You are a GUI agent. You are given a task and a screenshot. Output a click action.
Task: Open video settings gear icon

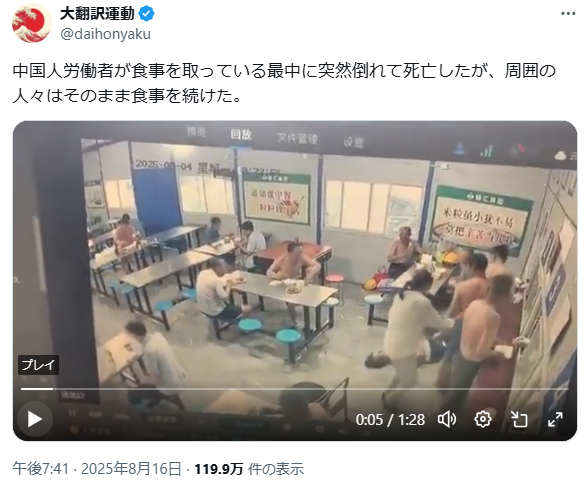[483, 420]
